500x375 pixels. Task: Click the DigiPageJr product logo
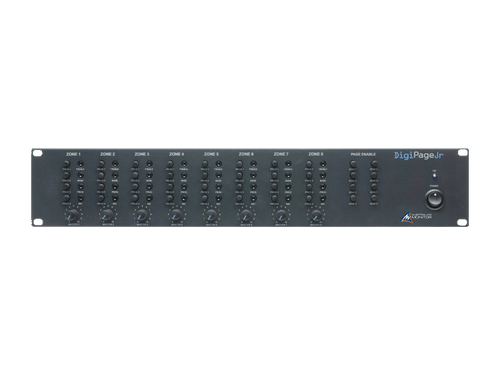(x=419, y=155)
